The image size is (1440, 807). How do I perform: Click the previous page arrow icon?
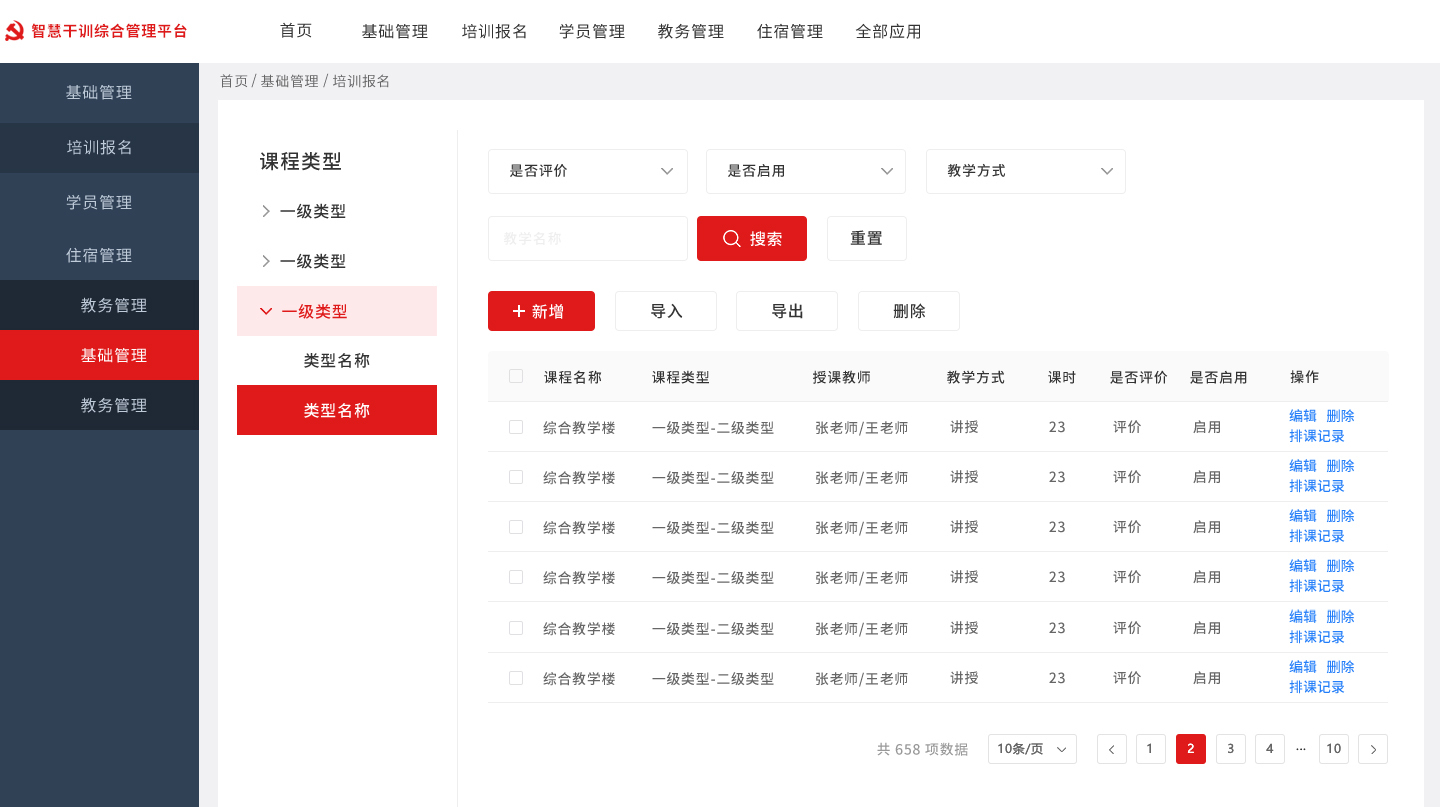[x=1111, y=748]
